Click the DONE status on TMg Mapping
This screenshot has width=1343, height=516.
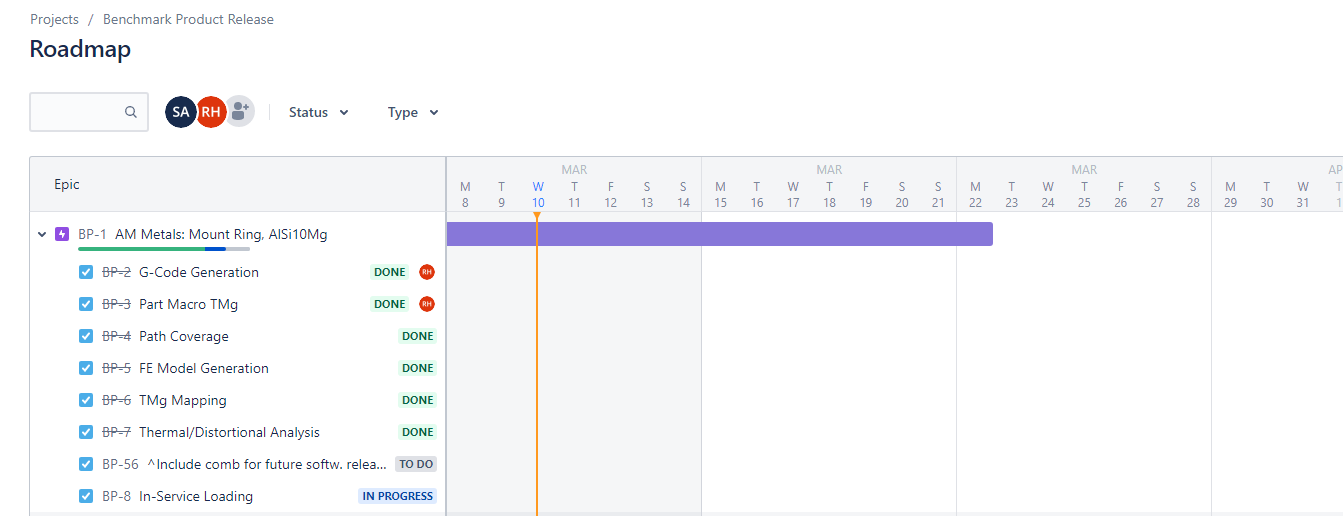click(418, 400)
